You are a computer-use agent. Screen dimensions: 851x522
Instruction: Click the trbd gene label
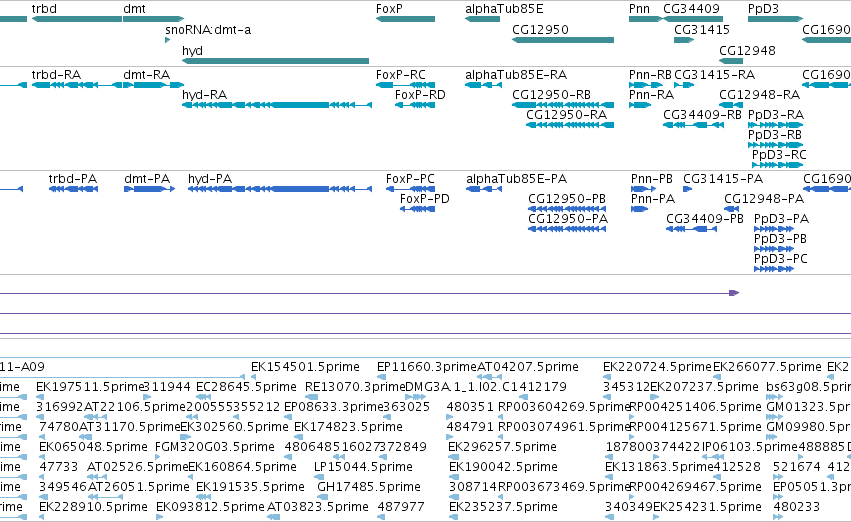pyautogui.click(x=44, y=9)
